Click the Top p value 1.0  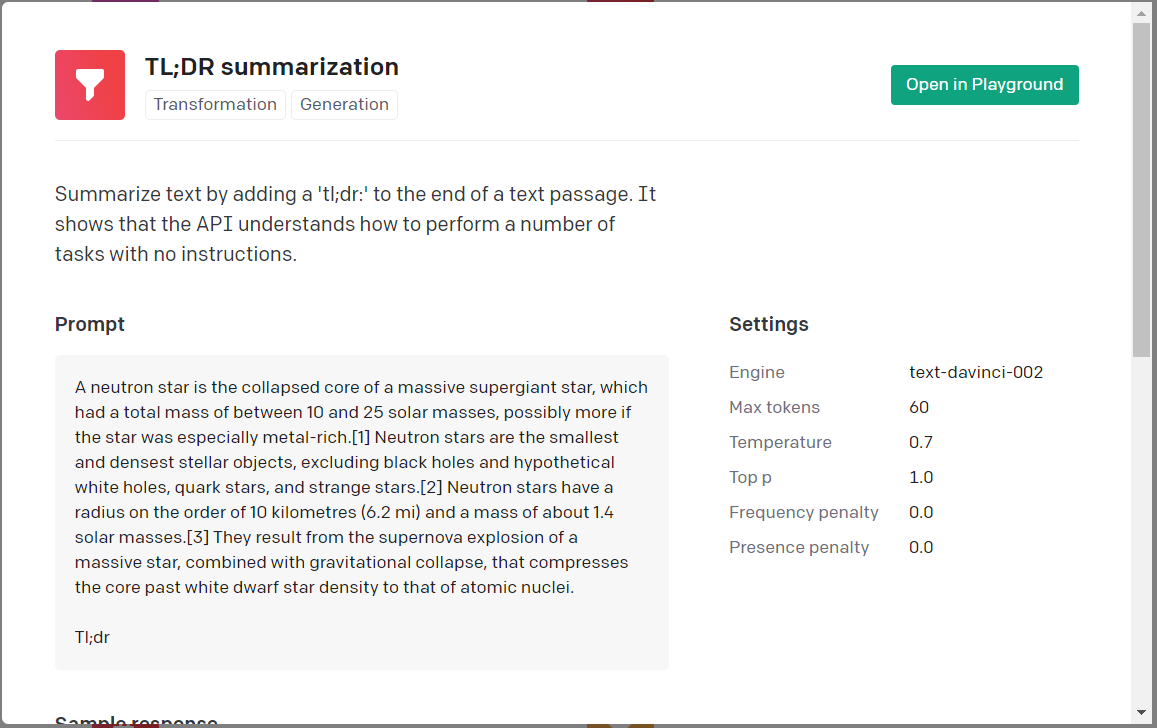tap(921, 477)
